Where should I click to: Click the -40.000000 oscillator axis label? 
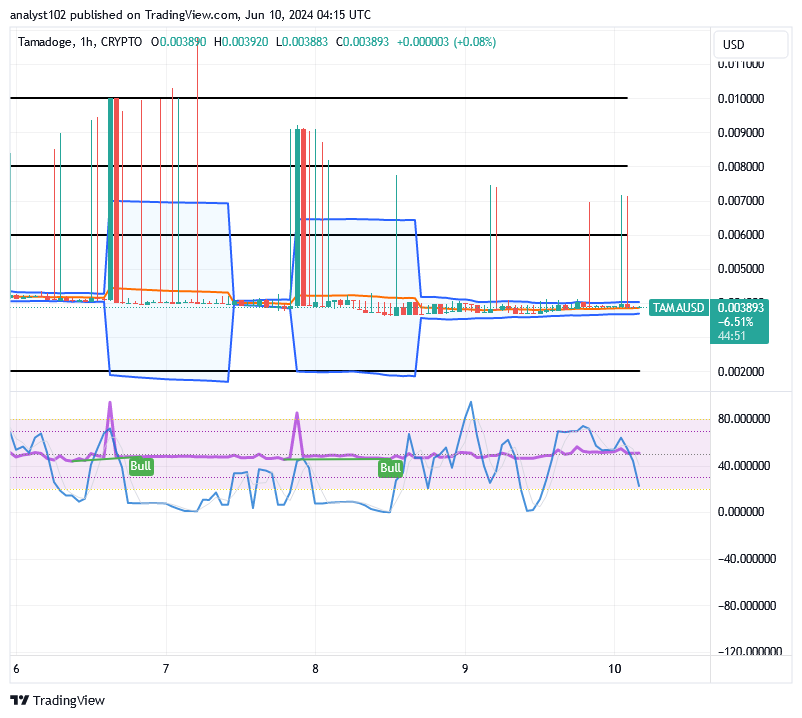[x=747, y=559]
